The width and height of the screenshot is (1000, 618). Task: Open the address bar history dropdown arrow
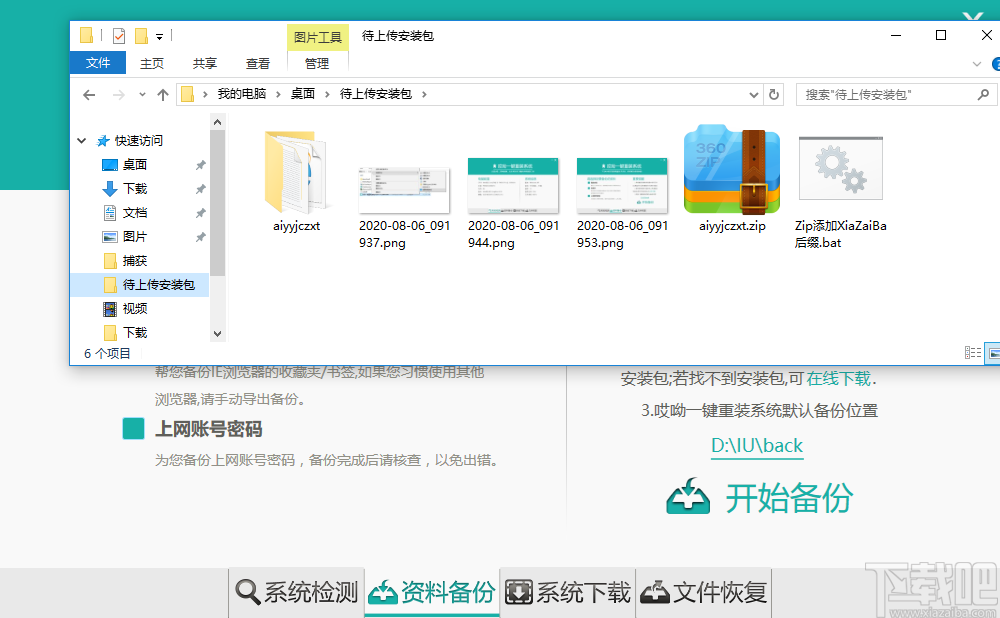755,94
